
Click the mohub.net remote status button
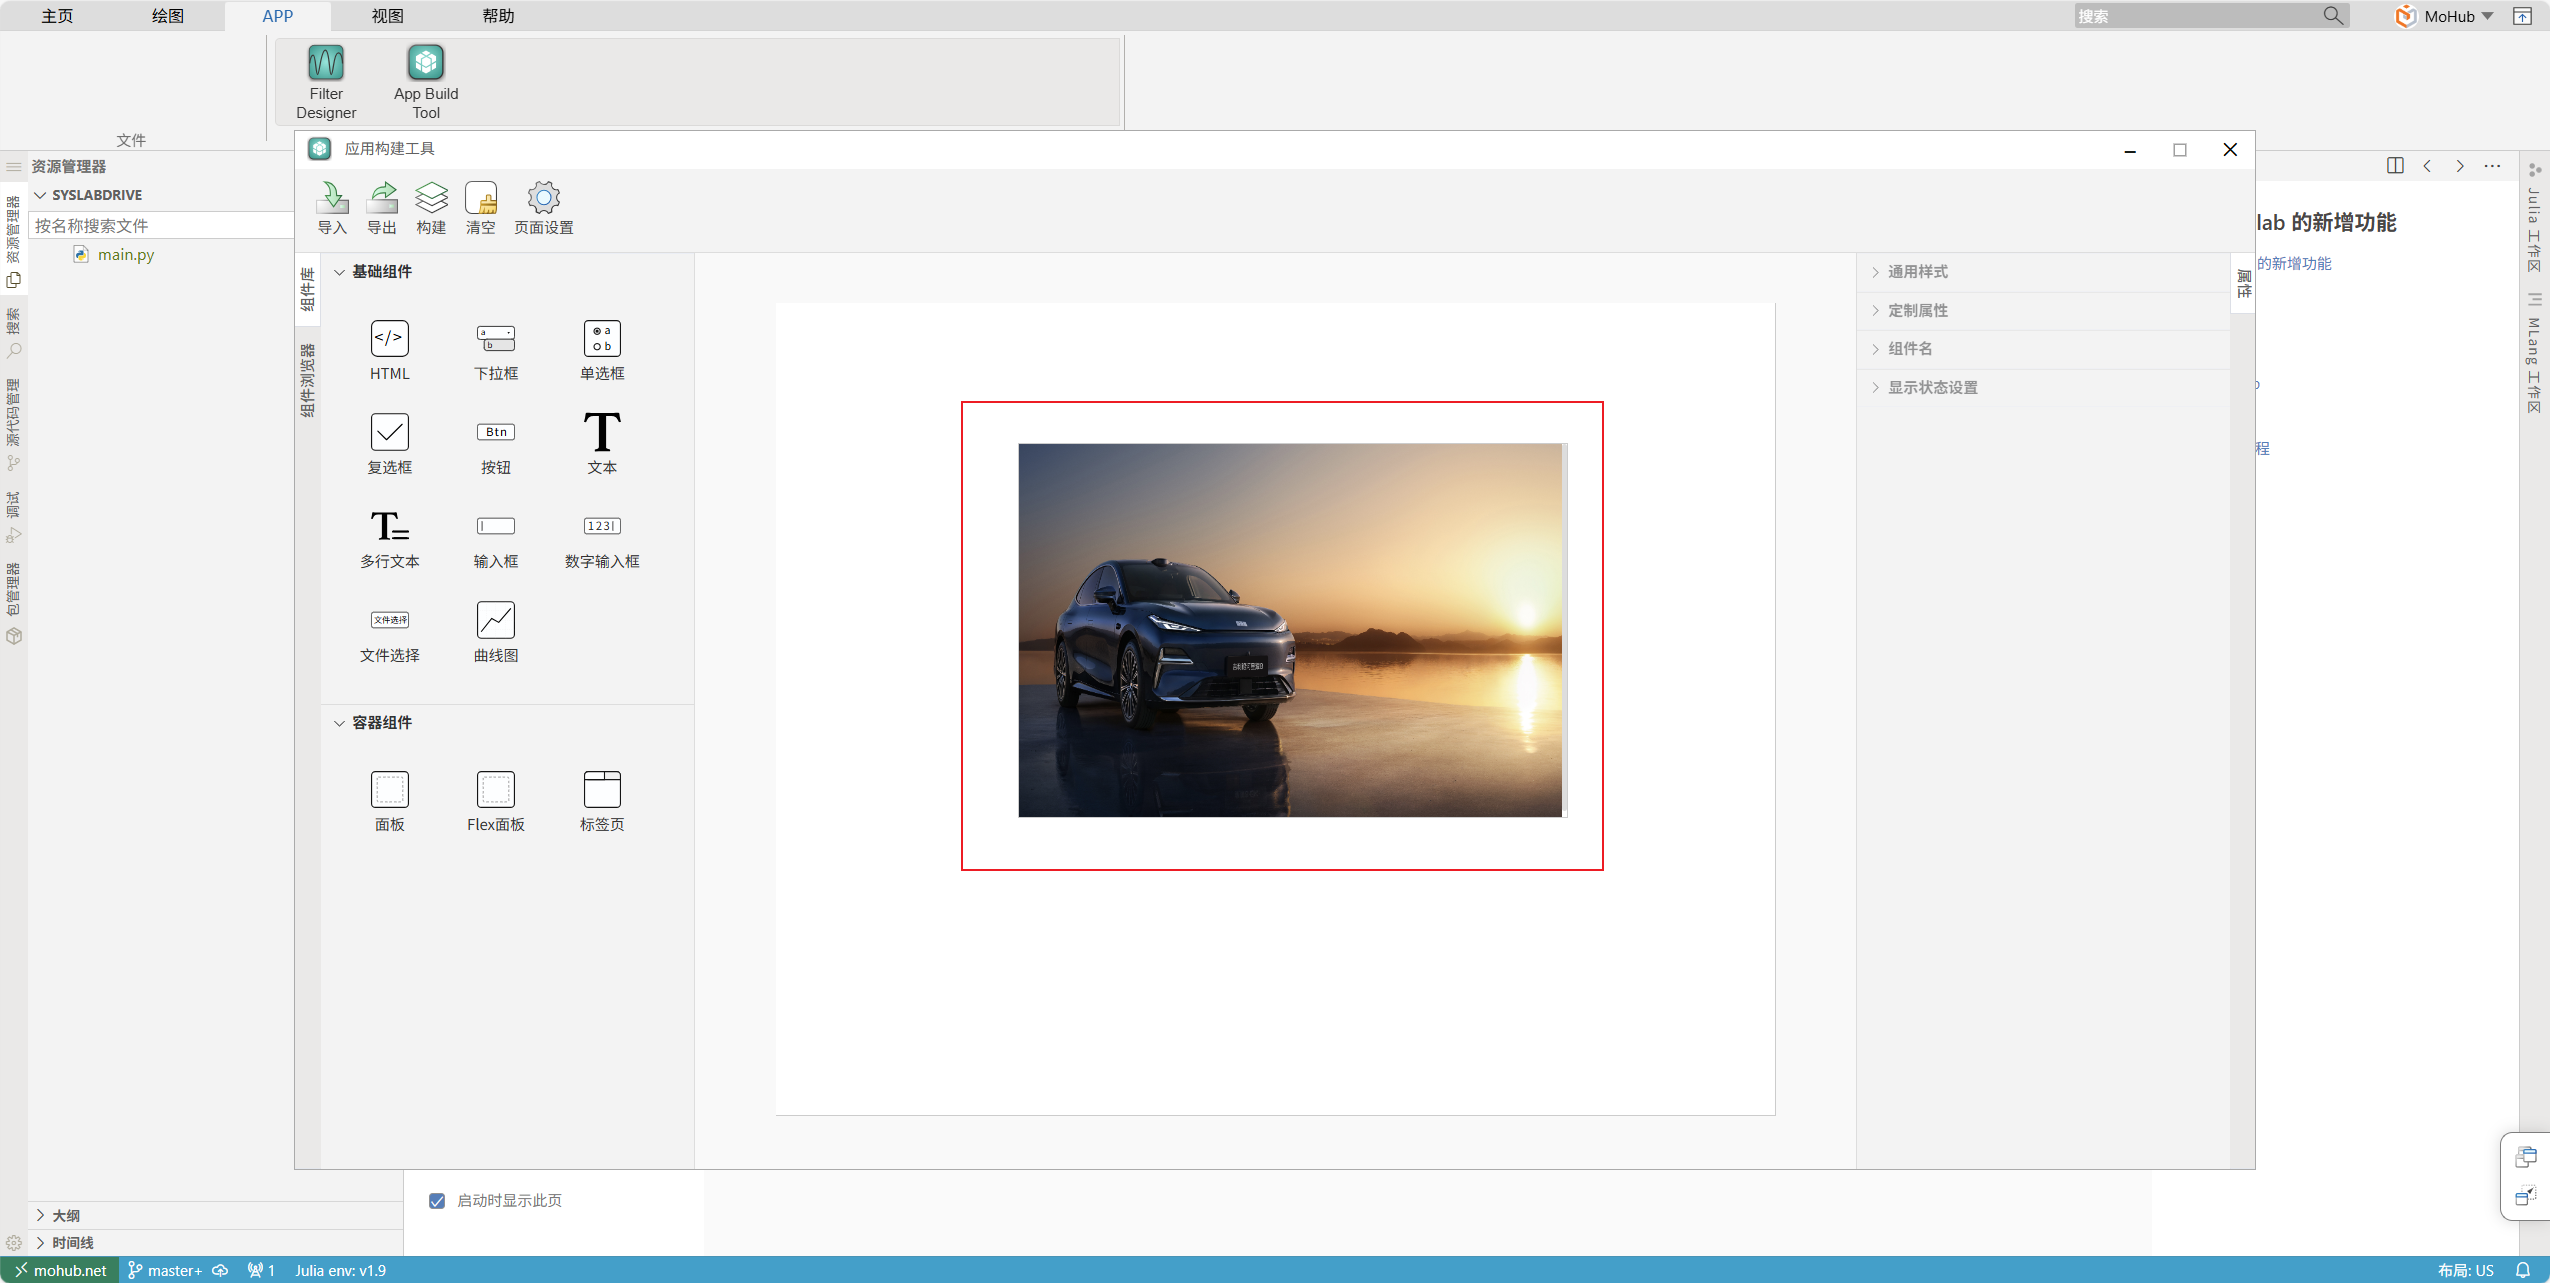[60, 1271]
